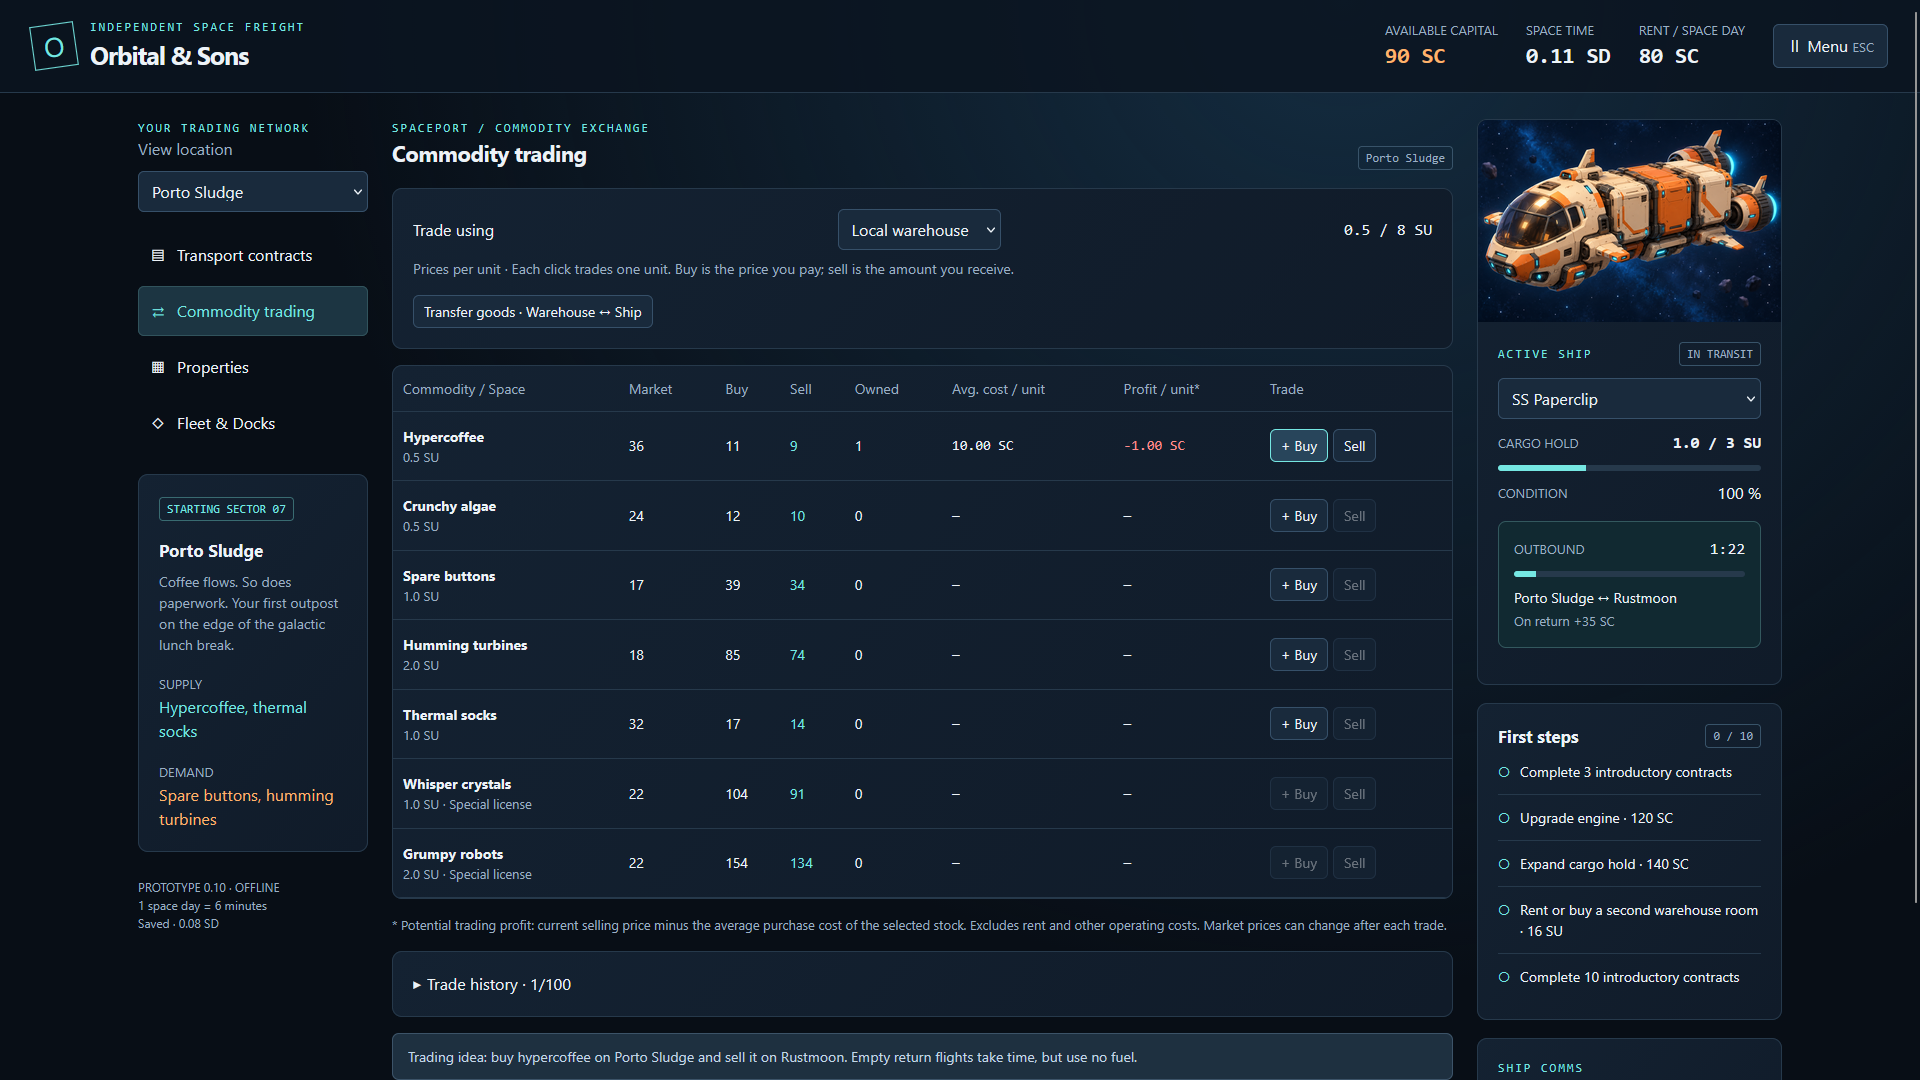
Task: Click the Transport contracts list icon
Action: (x=158, y=256)
